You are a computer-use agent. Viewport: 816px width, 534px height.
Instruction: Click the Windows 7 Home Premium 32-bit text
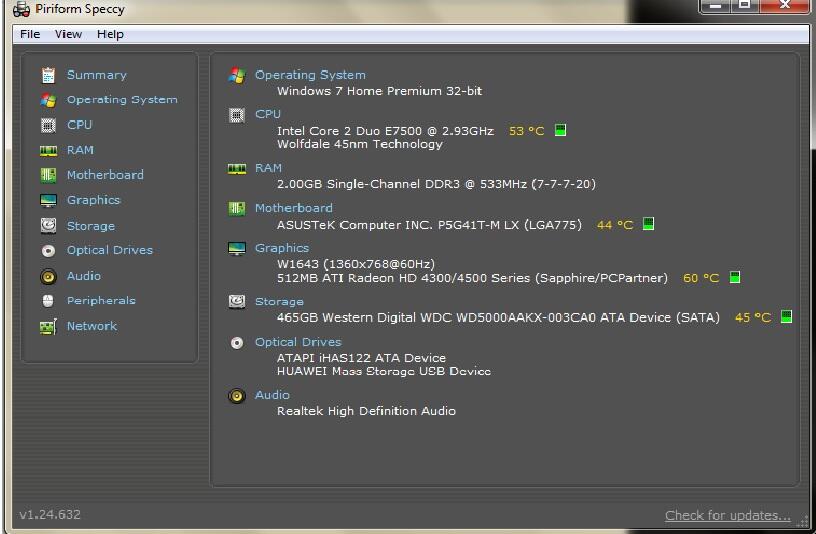[379, 91]
